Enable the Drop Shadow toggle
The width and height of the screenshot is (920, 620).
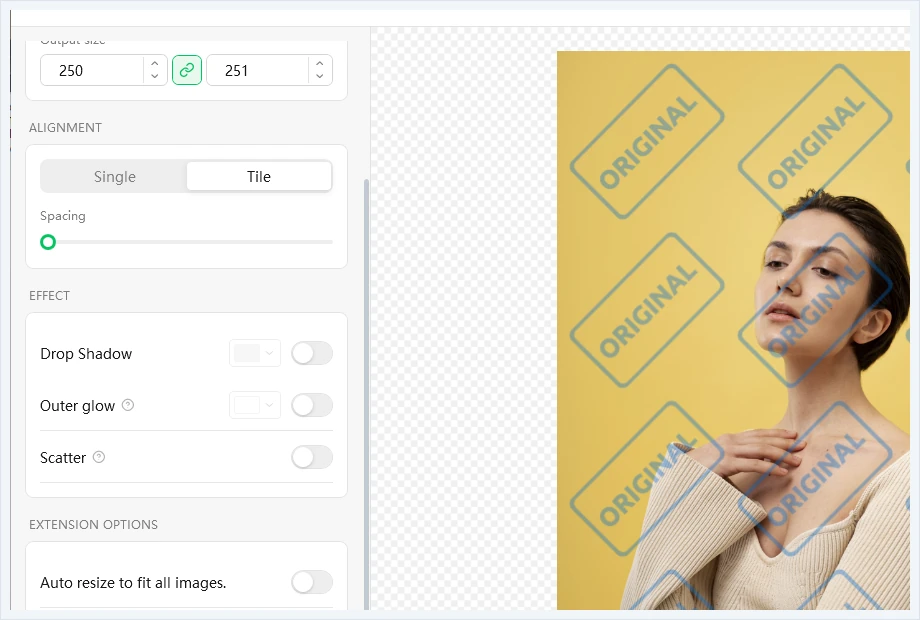point(312,353)
